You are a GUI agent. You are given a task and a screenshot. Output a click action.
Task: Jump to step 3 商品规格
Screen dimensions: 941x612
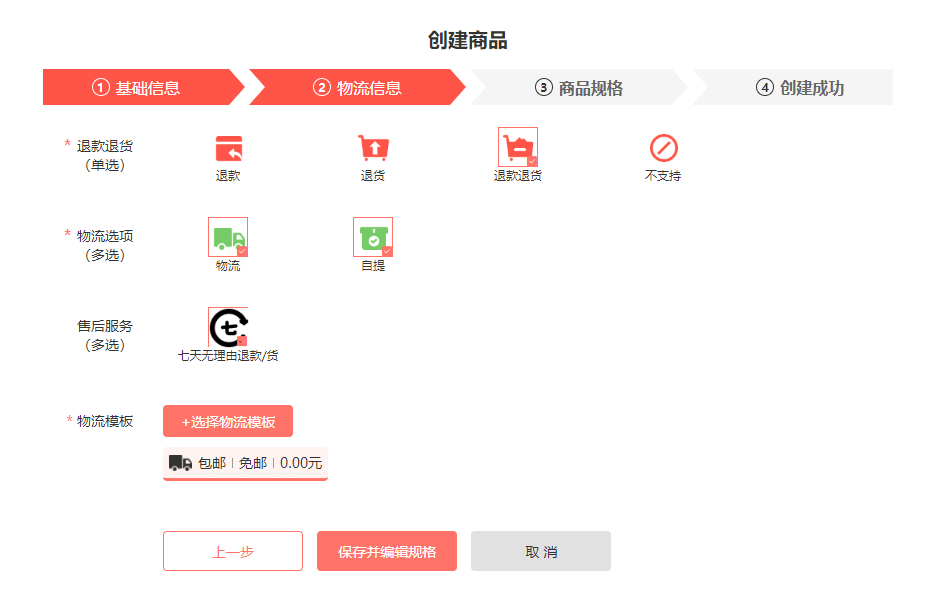579,88
